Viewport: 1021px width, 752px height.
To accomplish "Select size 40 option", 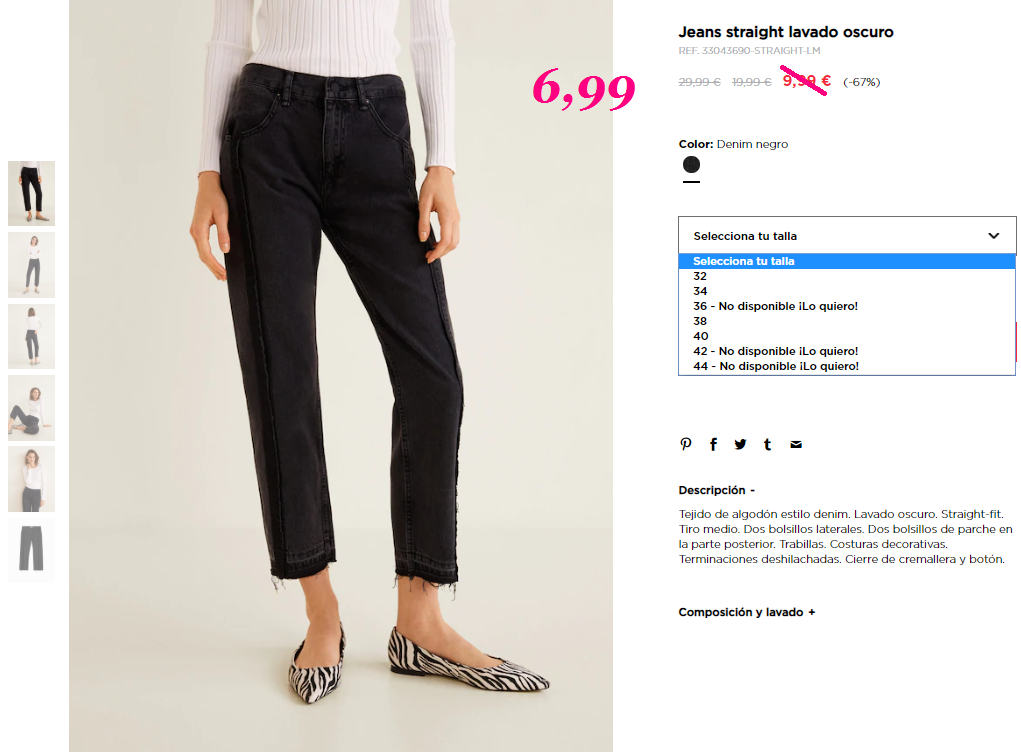I will (x=846, y=336).
